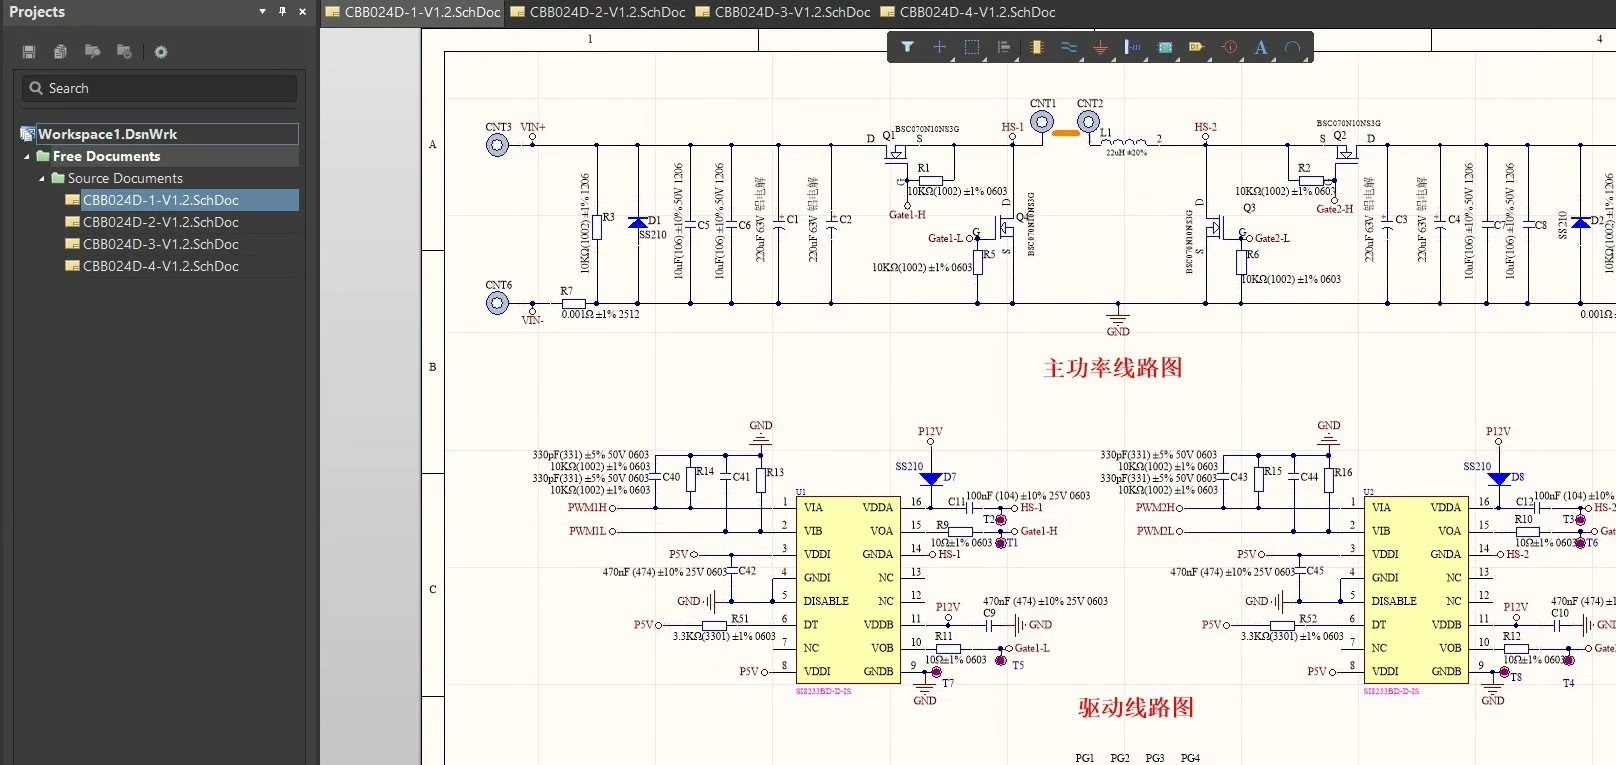The height and width of the screenshot is (765, 1616).
Task: Select CBB024D-1-V1.2.SchDoc in tree
Action: 160,200
